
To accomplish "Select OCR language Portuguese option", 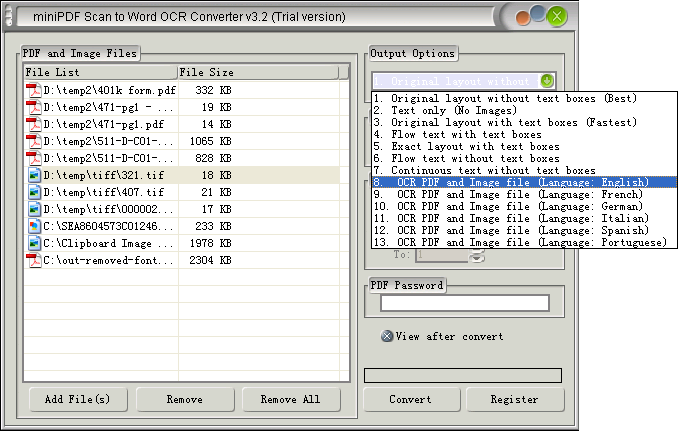I will coord(524,243).
